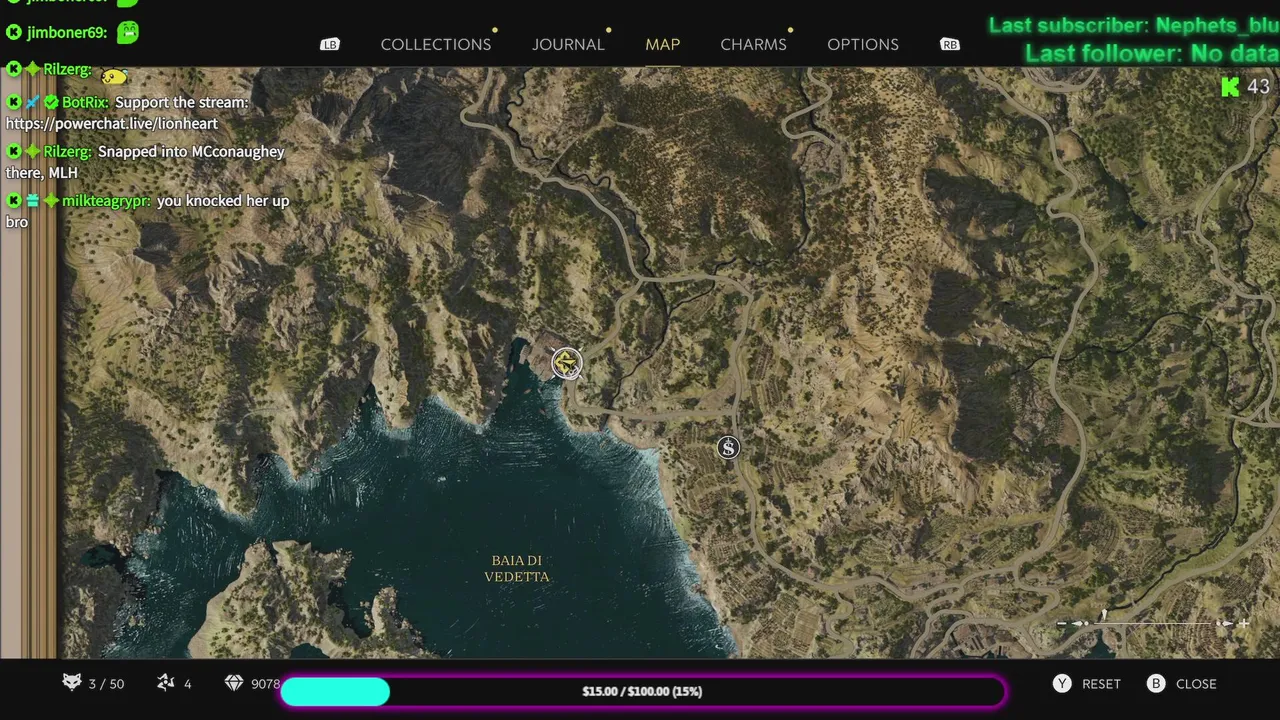Click the zoom in plus icon

pyautogui.click(x=1243, y=624)
